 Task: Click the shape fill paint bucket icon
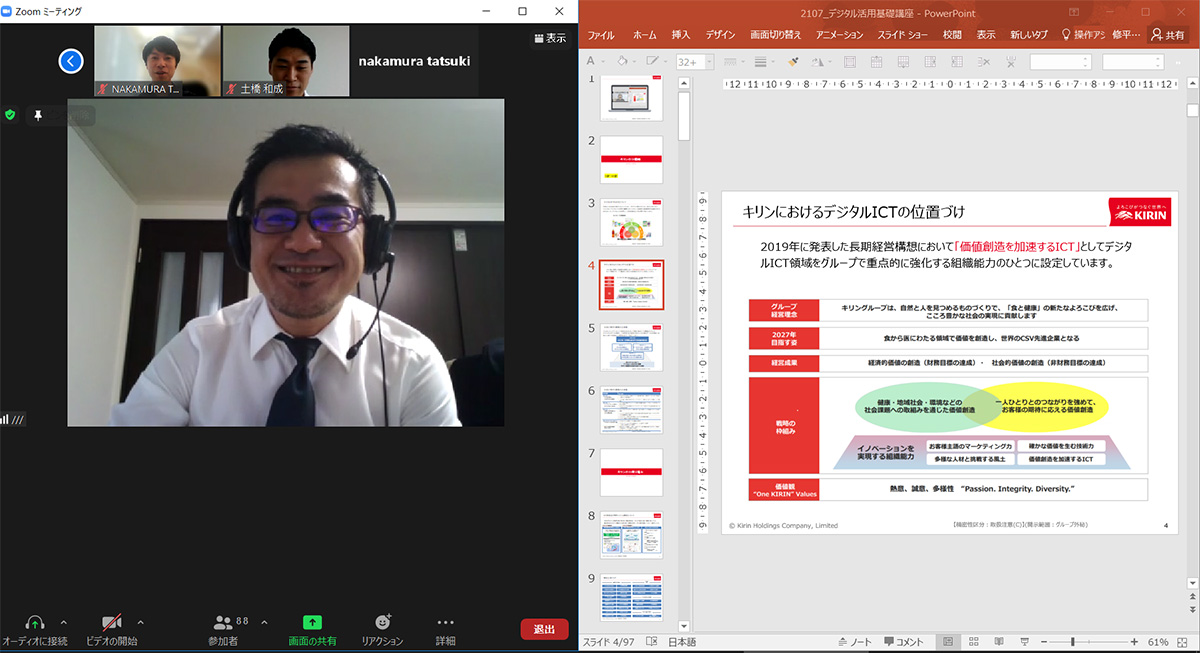point(621,61)
